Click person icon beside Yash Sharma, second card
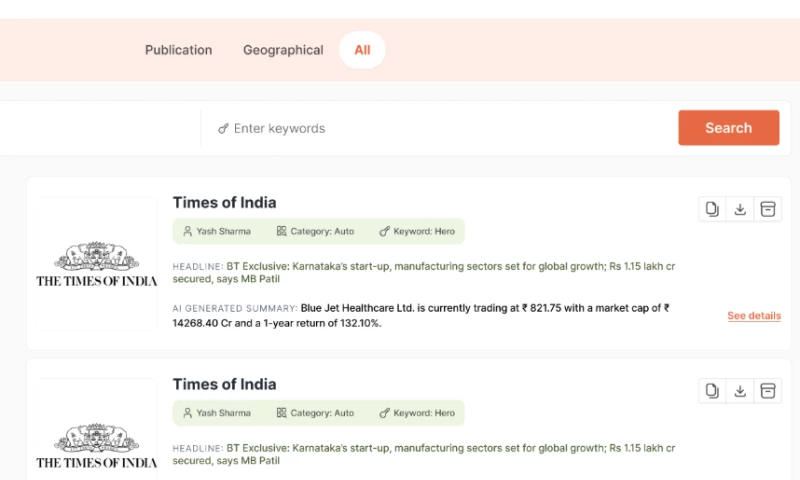 pyautogui.click(x=187, y=413)
